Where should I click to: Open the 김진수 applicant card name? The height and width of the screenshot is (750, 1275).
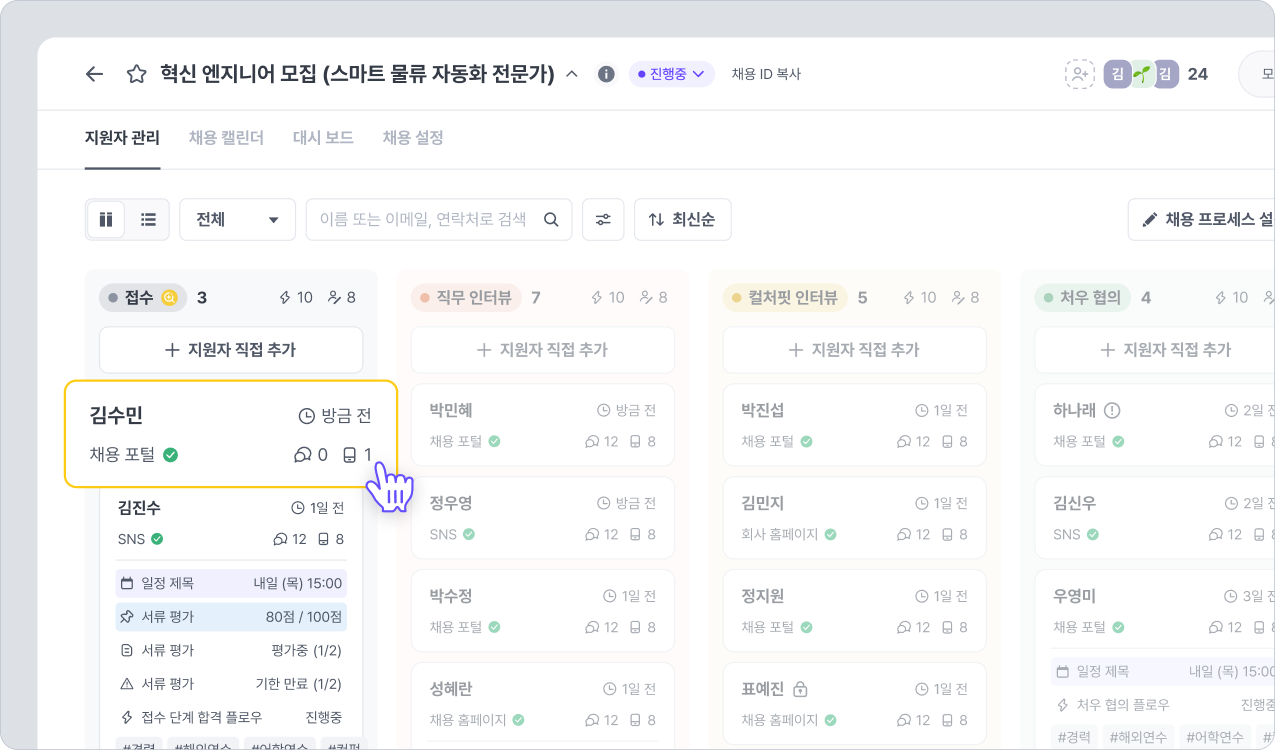tap(139, 508)
